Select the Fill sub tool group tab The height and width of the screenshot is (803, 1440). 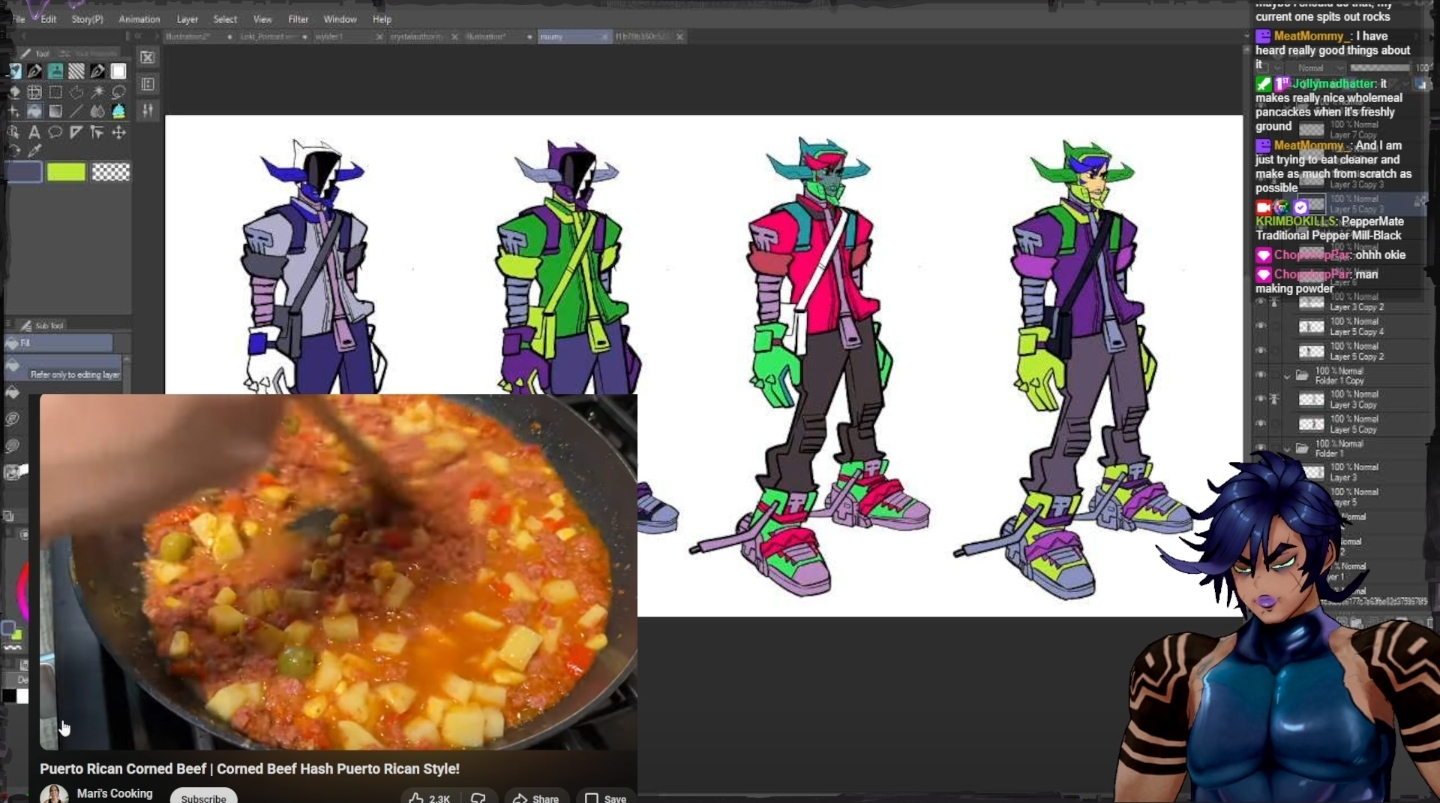(59, 343)
